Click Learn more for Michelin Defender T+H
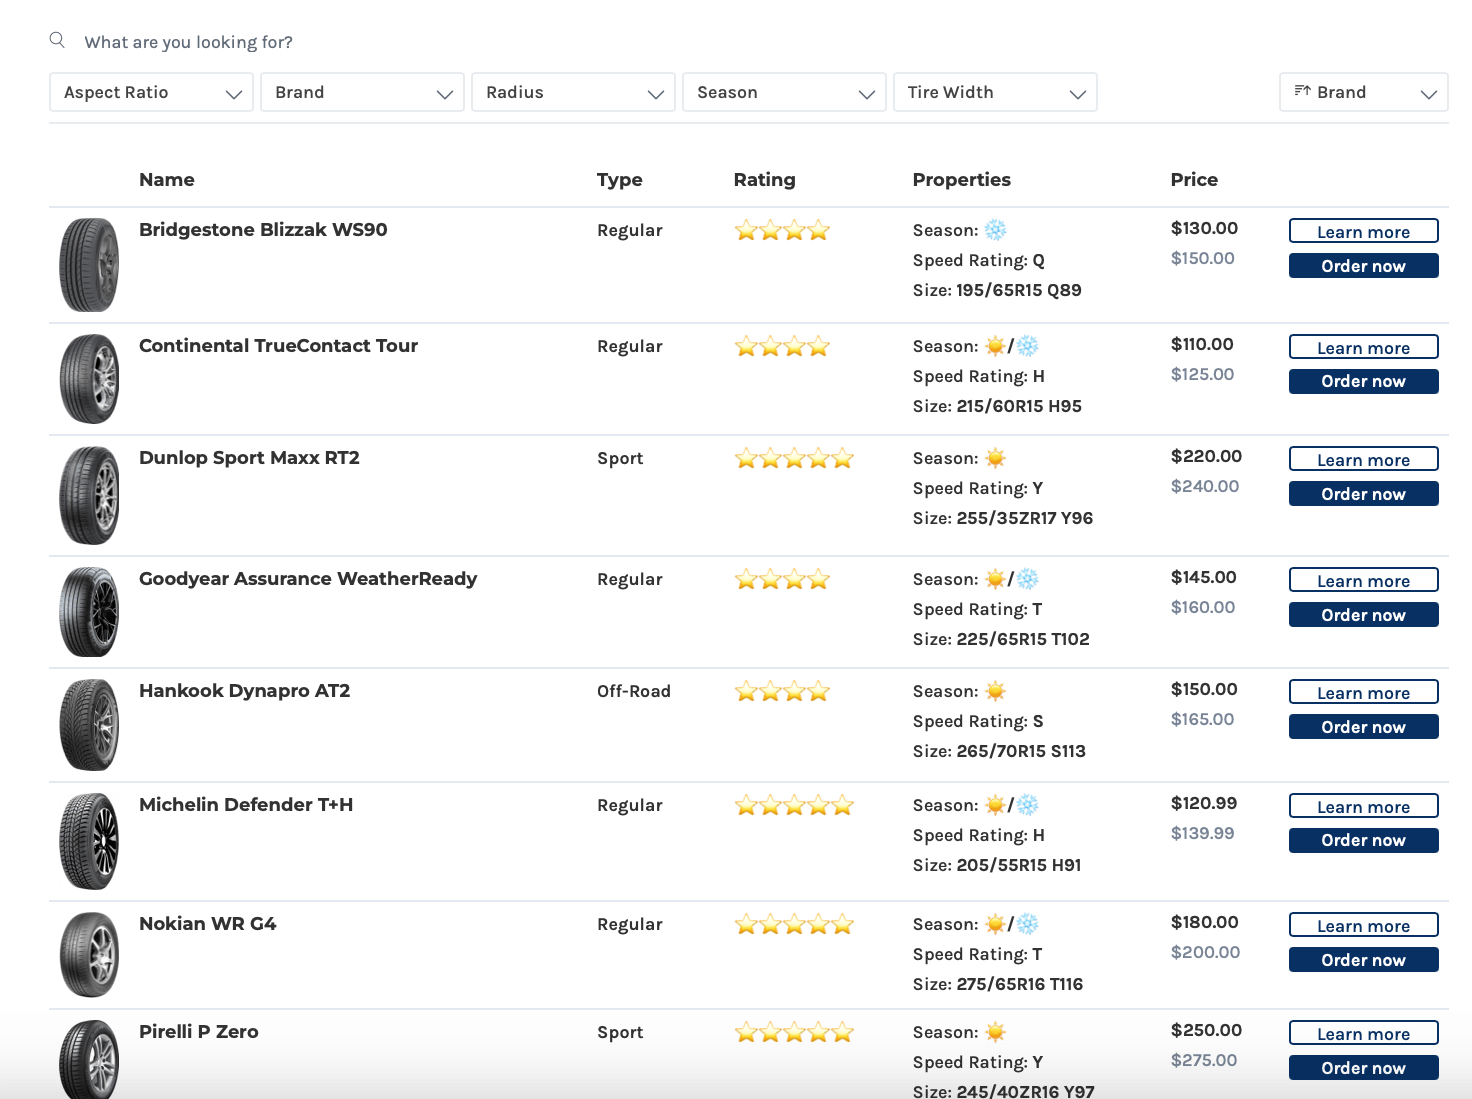This screenshot has height=1099, width=1472. [x=1364, y=806]
